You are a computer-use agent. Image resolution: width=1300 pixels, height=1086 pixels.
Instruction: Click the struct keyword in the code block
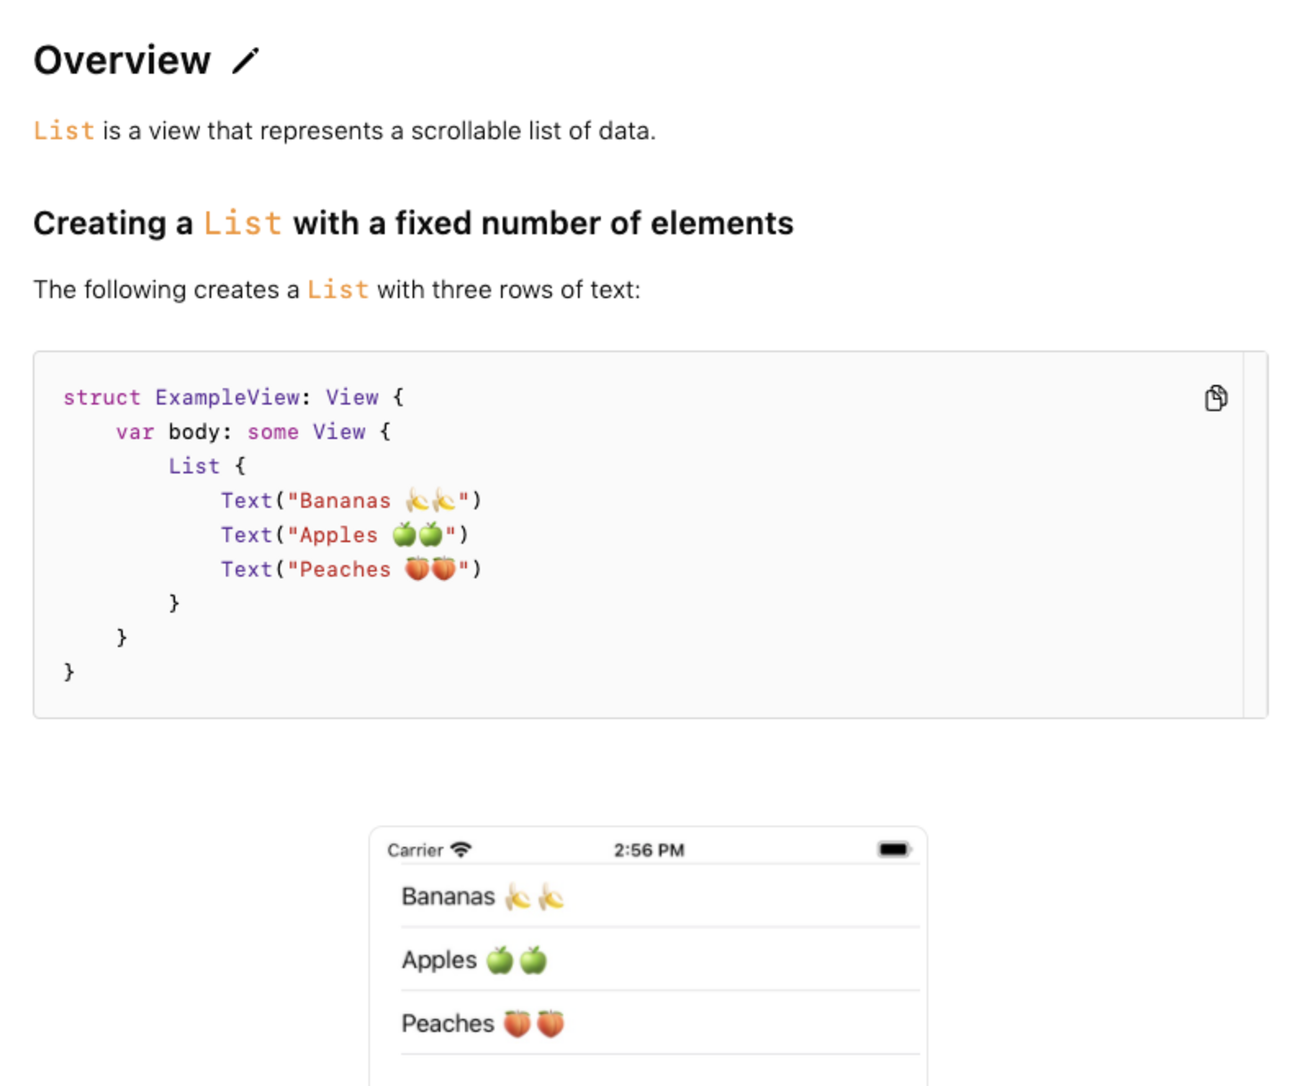pyautogui.click(x=102, y=398)
